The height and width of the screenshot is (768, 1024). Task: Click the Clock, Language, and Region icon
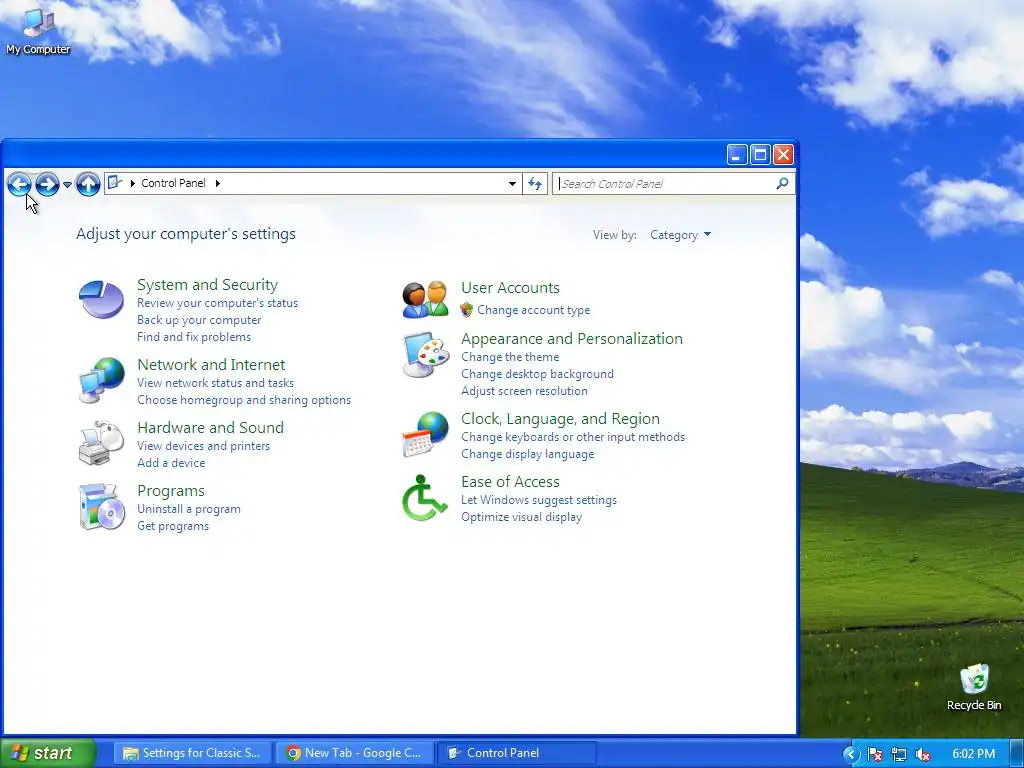tap(425, 434)
